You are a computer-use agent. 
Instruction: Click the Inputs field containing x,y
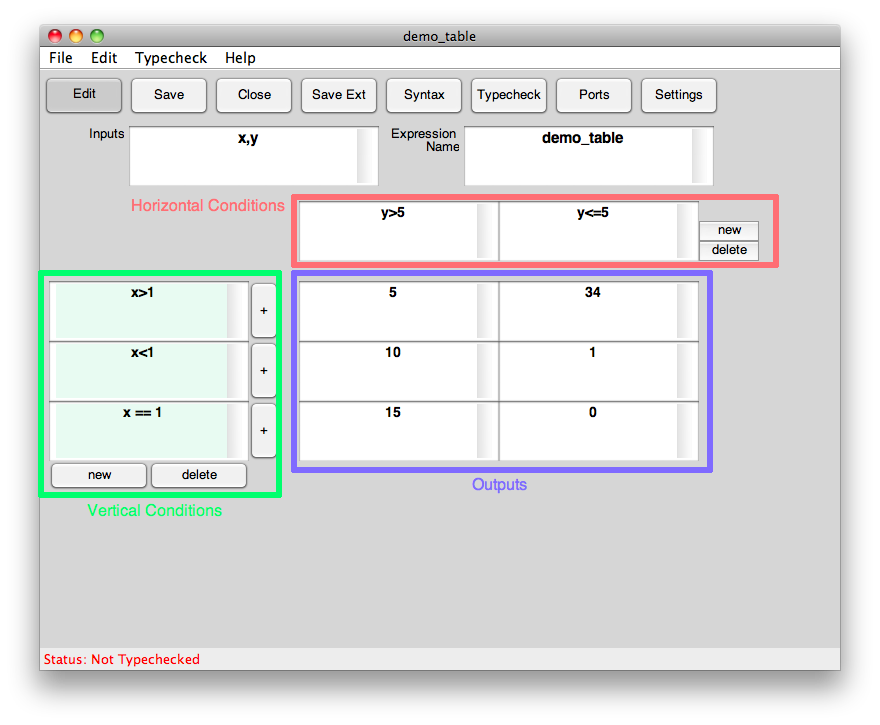(x=245, y=155)
